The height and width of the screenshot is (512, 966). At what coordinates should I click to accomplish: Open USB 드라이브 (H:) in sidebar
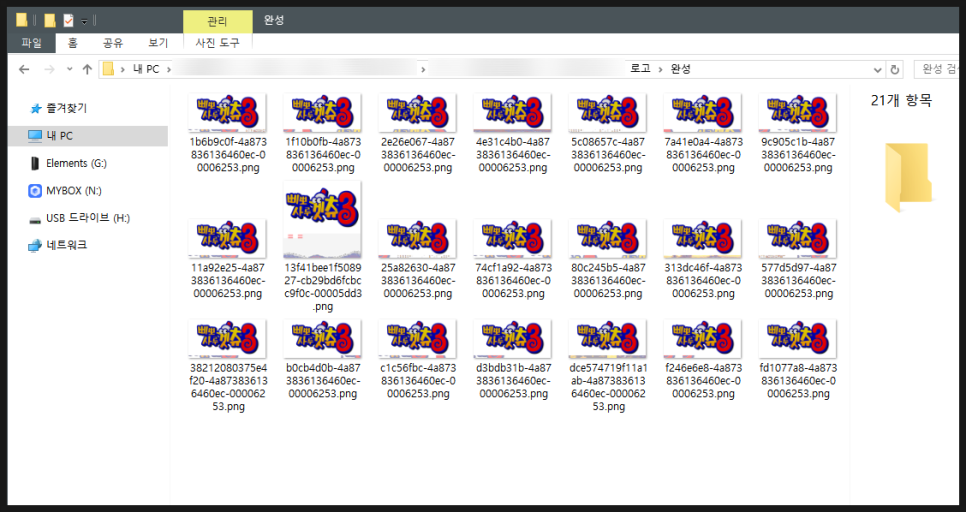click(x=88, y=218)
